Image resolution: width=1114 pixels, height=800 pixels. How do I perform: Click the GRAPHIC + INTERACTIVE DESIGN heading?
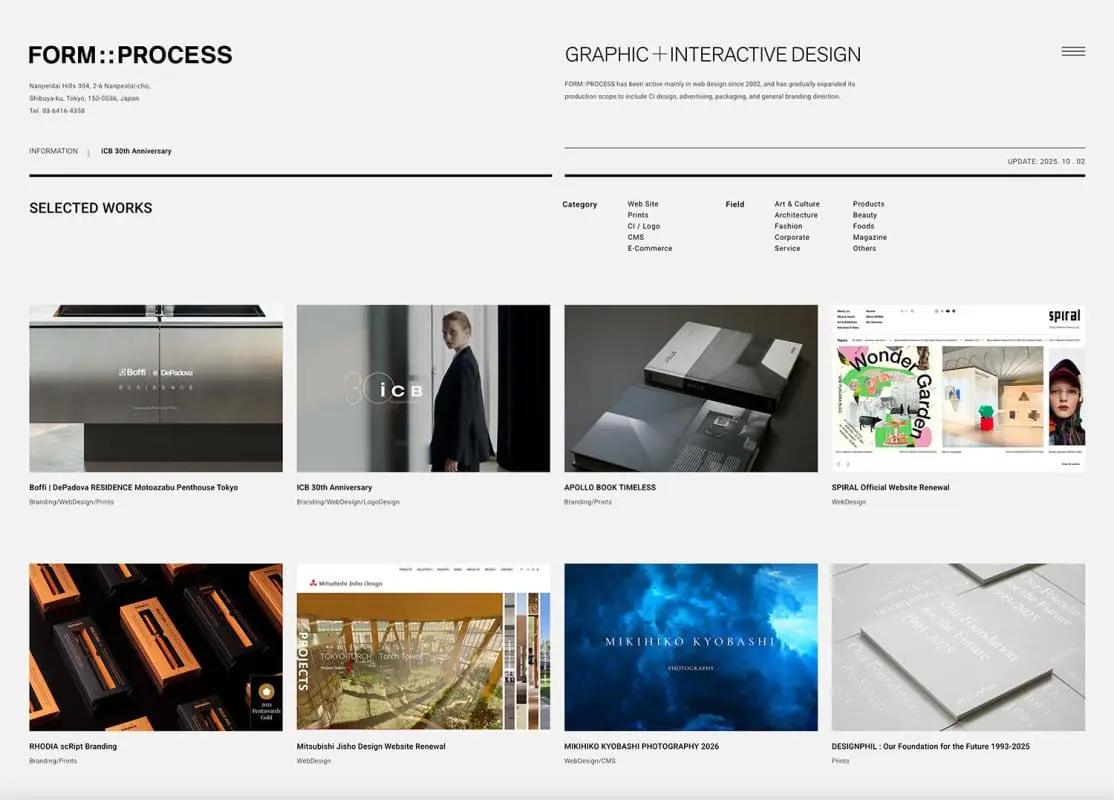[x=713, y=55]
